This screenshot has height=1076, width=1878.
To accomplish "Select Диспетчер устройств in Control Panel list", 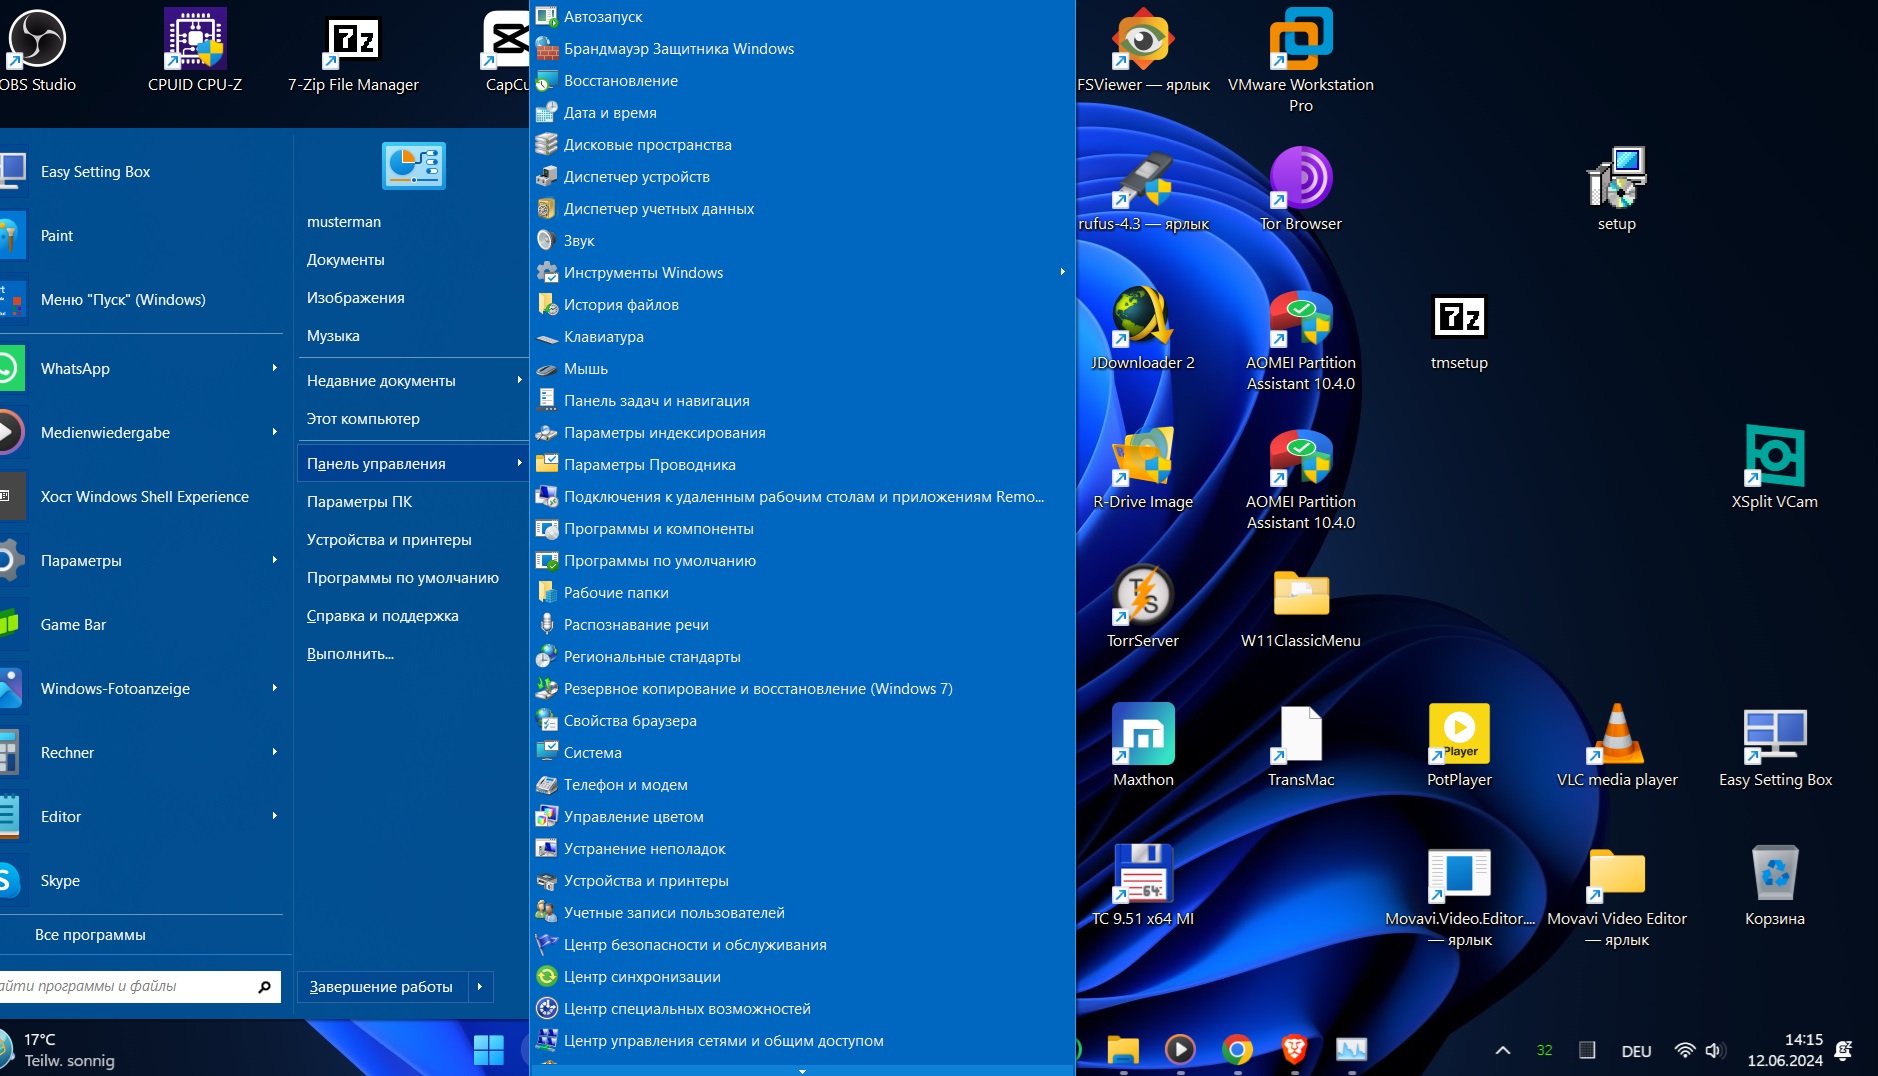I will coord(636,177).
